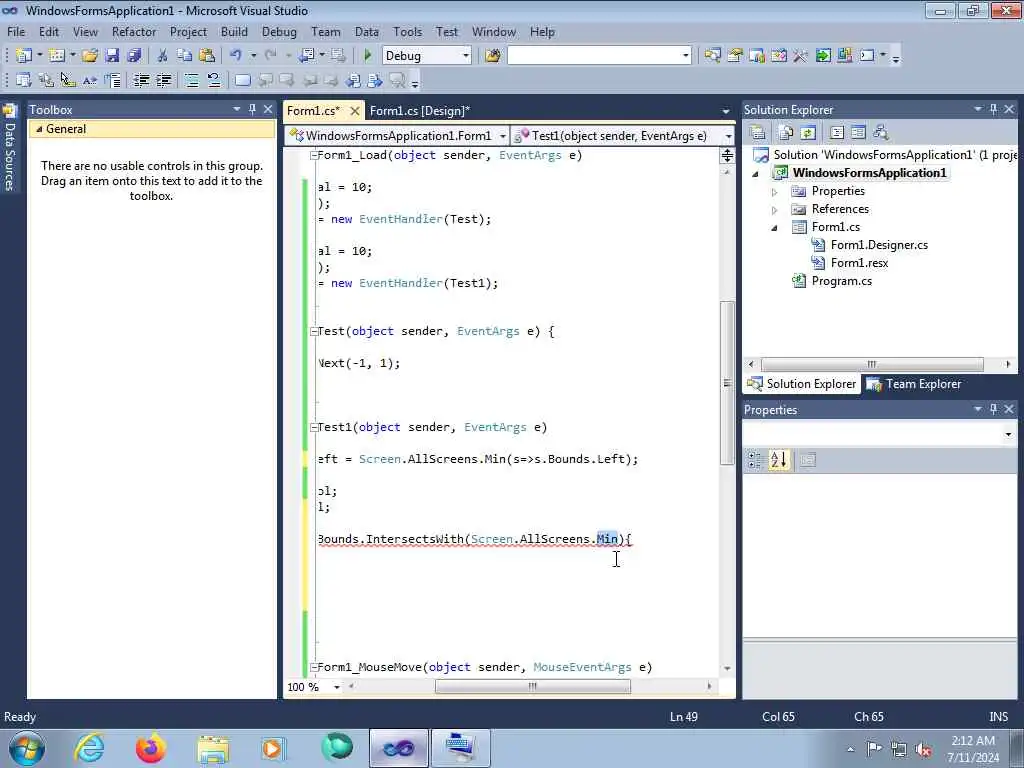The width and height of the screenshot is (1024, 768).
Task: Open the Refactor menu
Action: [134, 31]
